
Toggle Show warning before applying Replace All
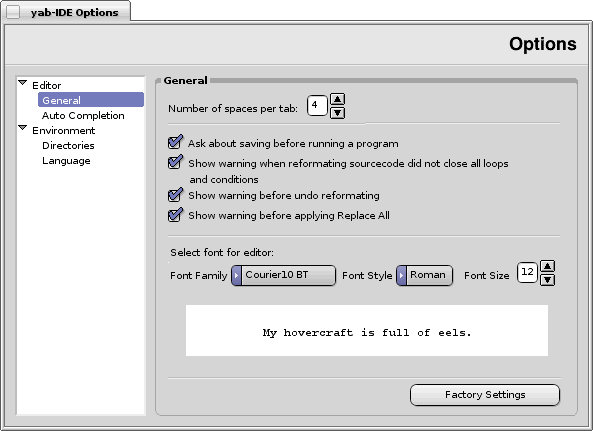[175, 214]
